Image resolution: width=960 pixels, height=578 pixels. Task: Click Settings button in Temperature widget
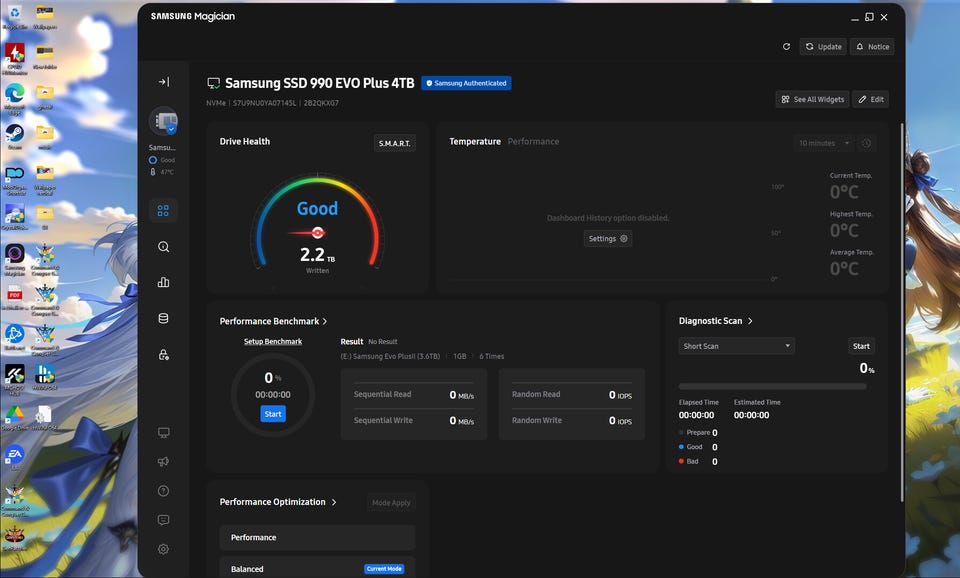click(x=608, y=239)
